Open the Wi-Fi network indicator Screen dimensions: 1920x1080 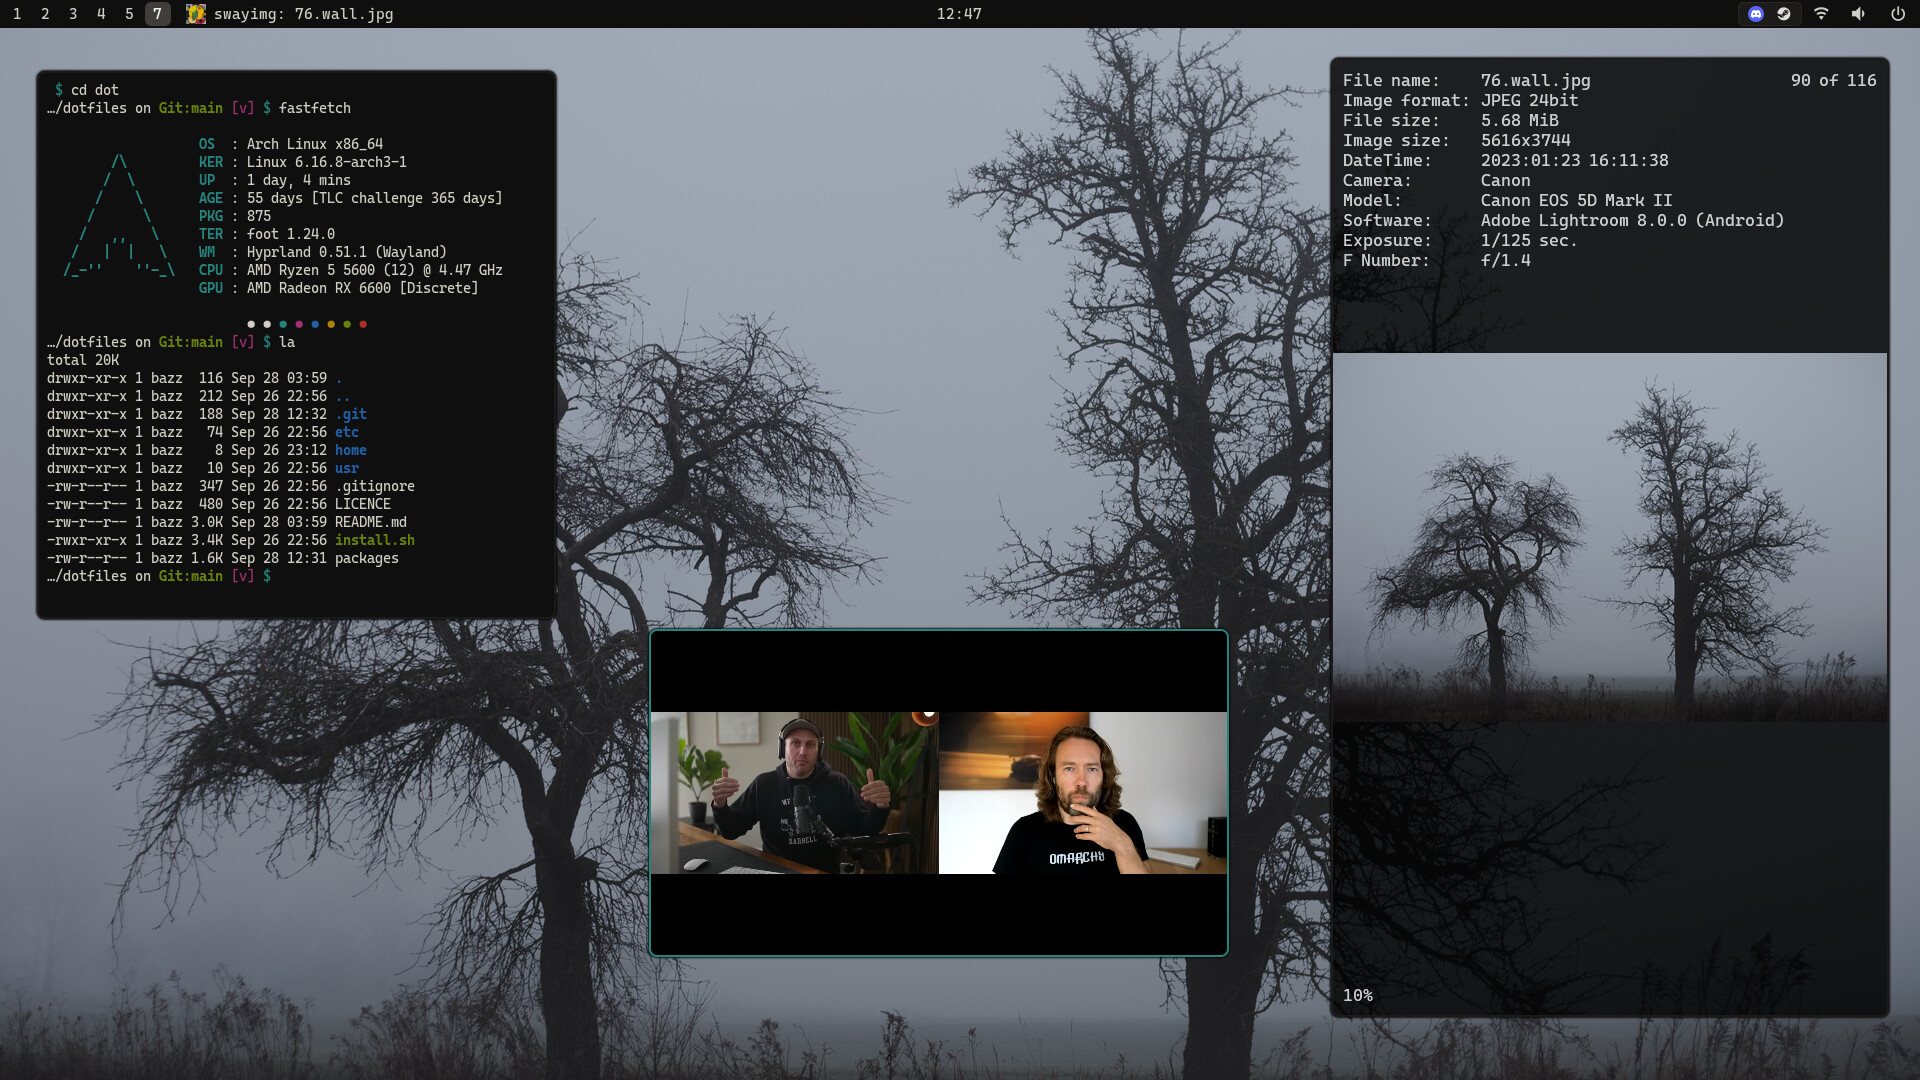(x=1821, y=14)
